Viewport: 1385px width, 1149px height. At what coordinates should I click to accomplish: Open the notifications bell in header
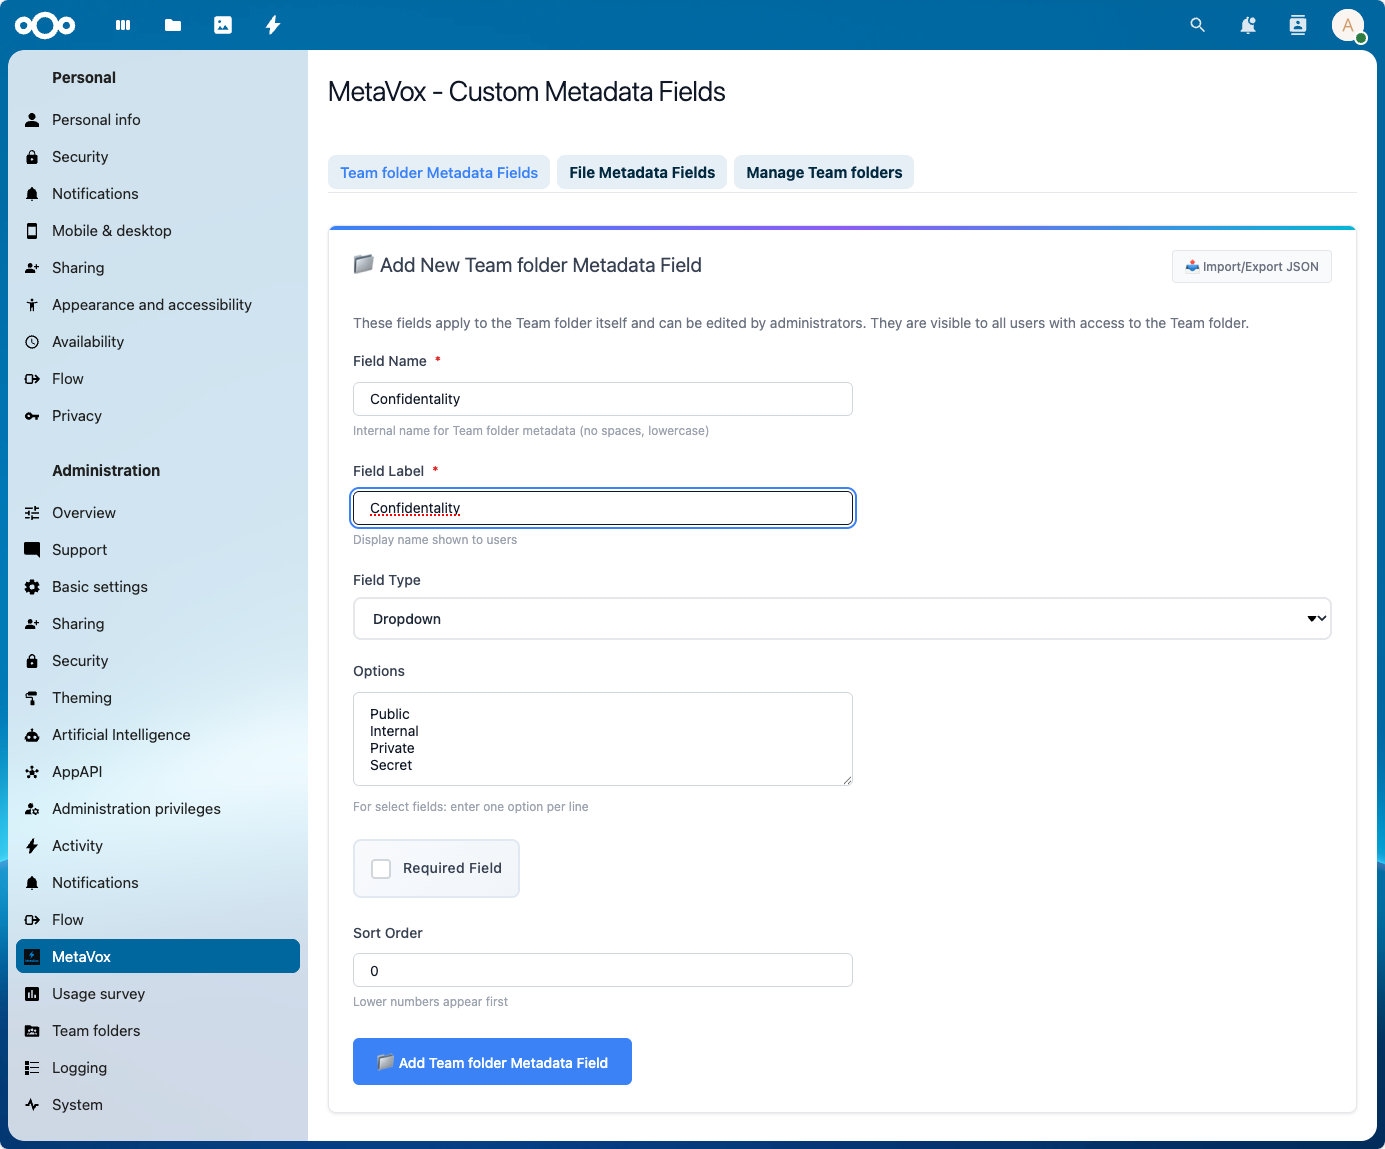[1248, 25]
